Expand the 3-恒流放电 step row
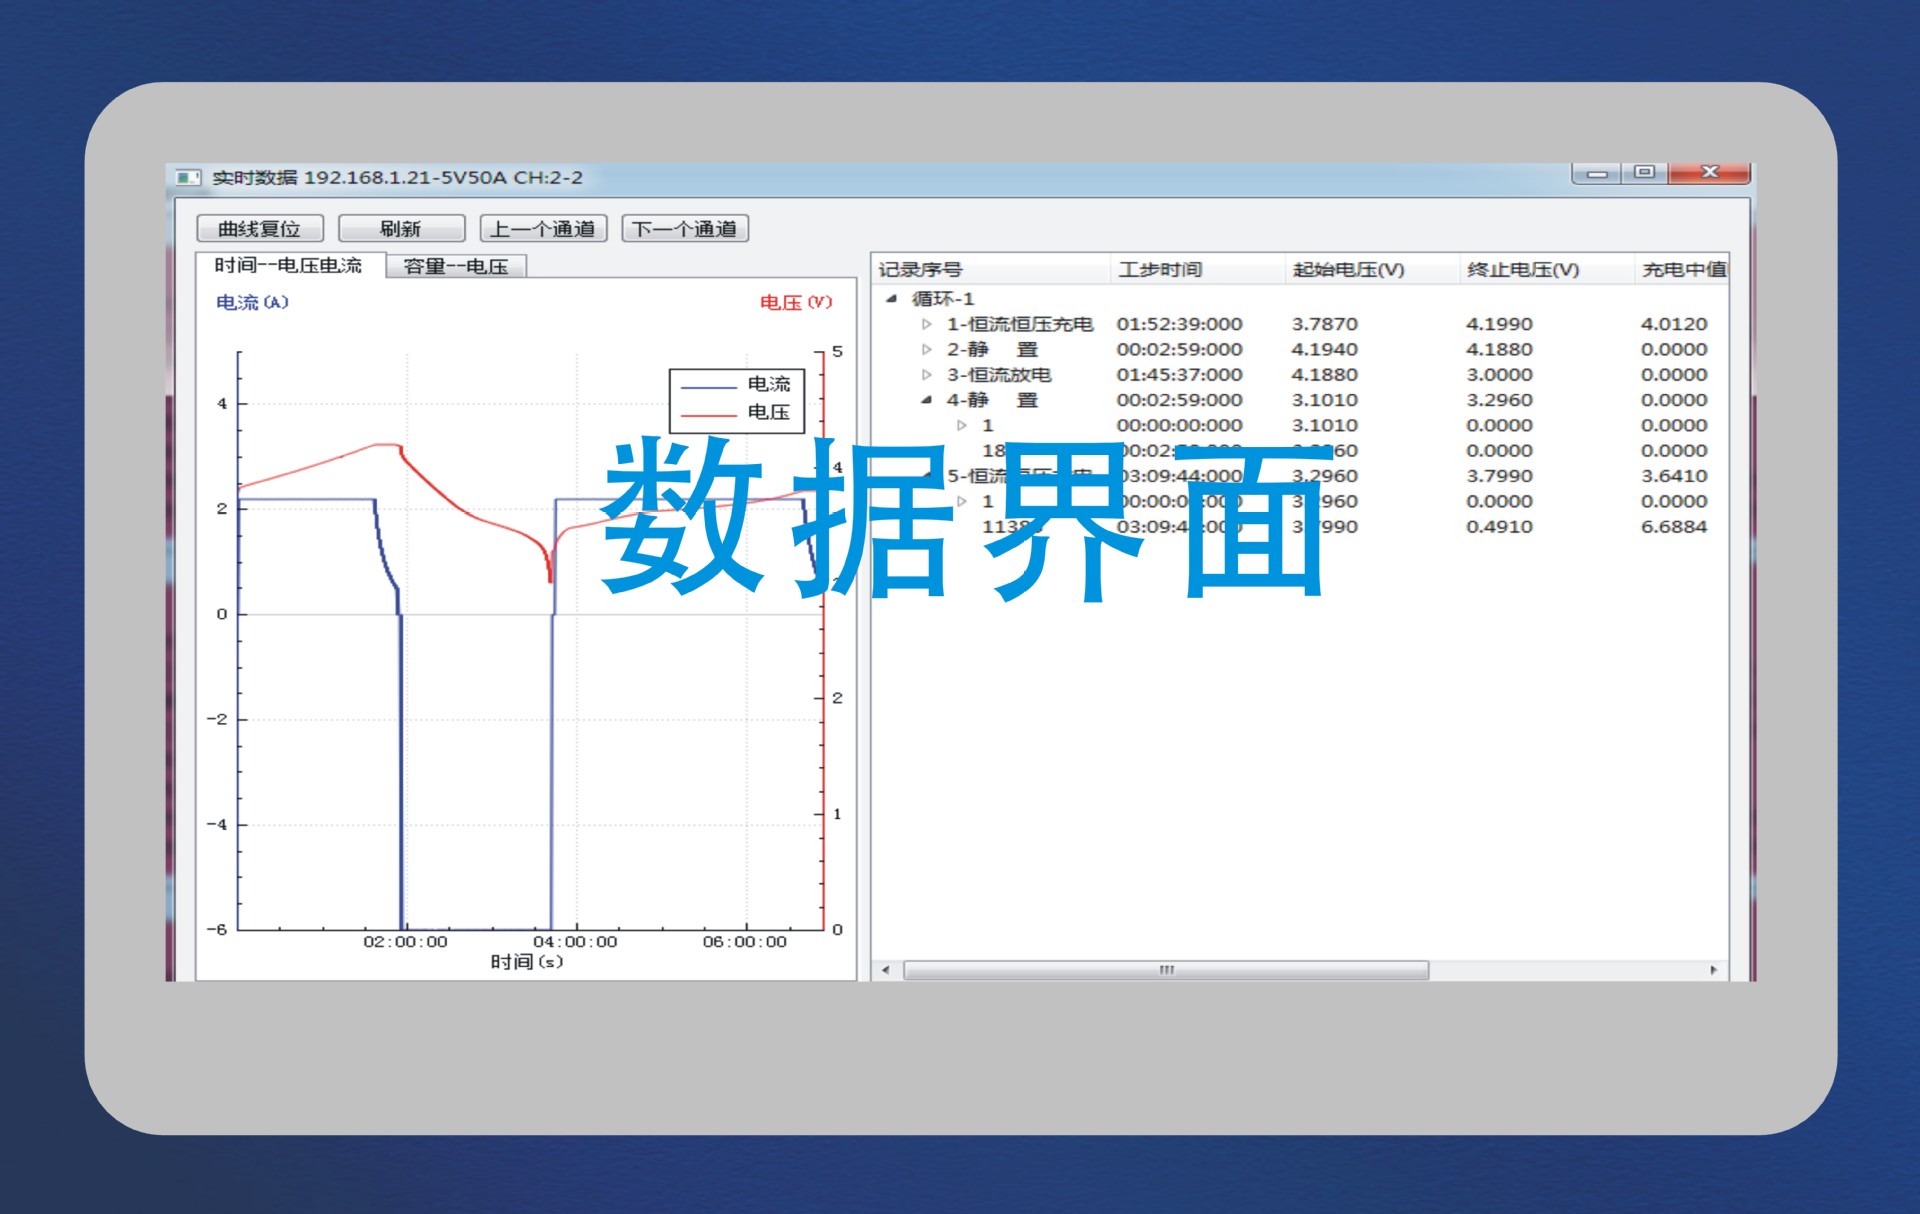 (926, 374)
